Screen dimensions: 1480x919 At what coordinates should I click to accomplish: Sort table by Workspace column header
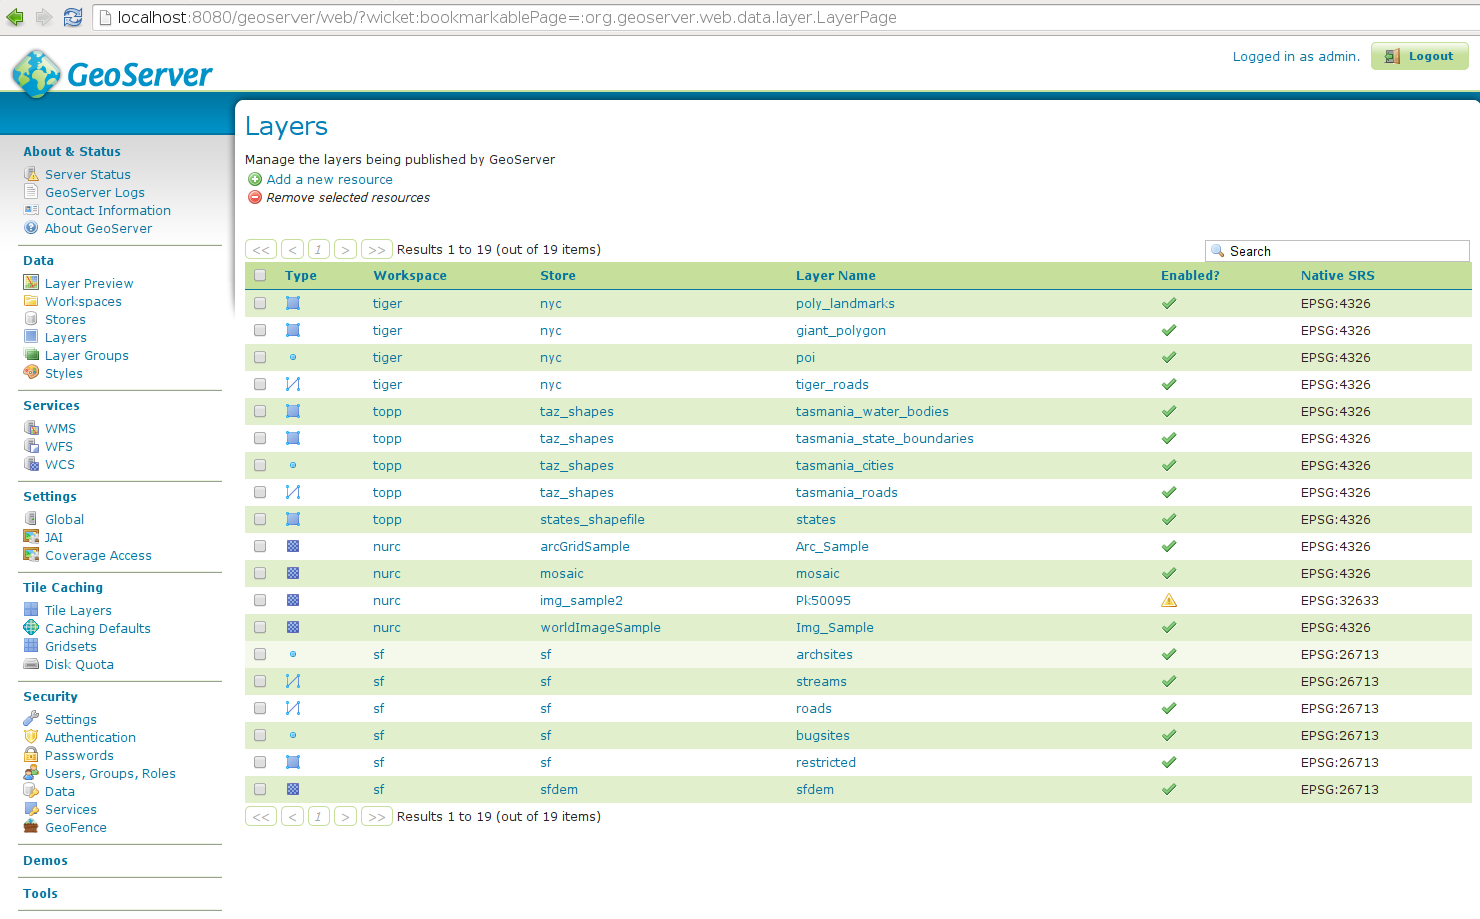click(410, 276)
